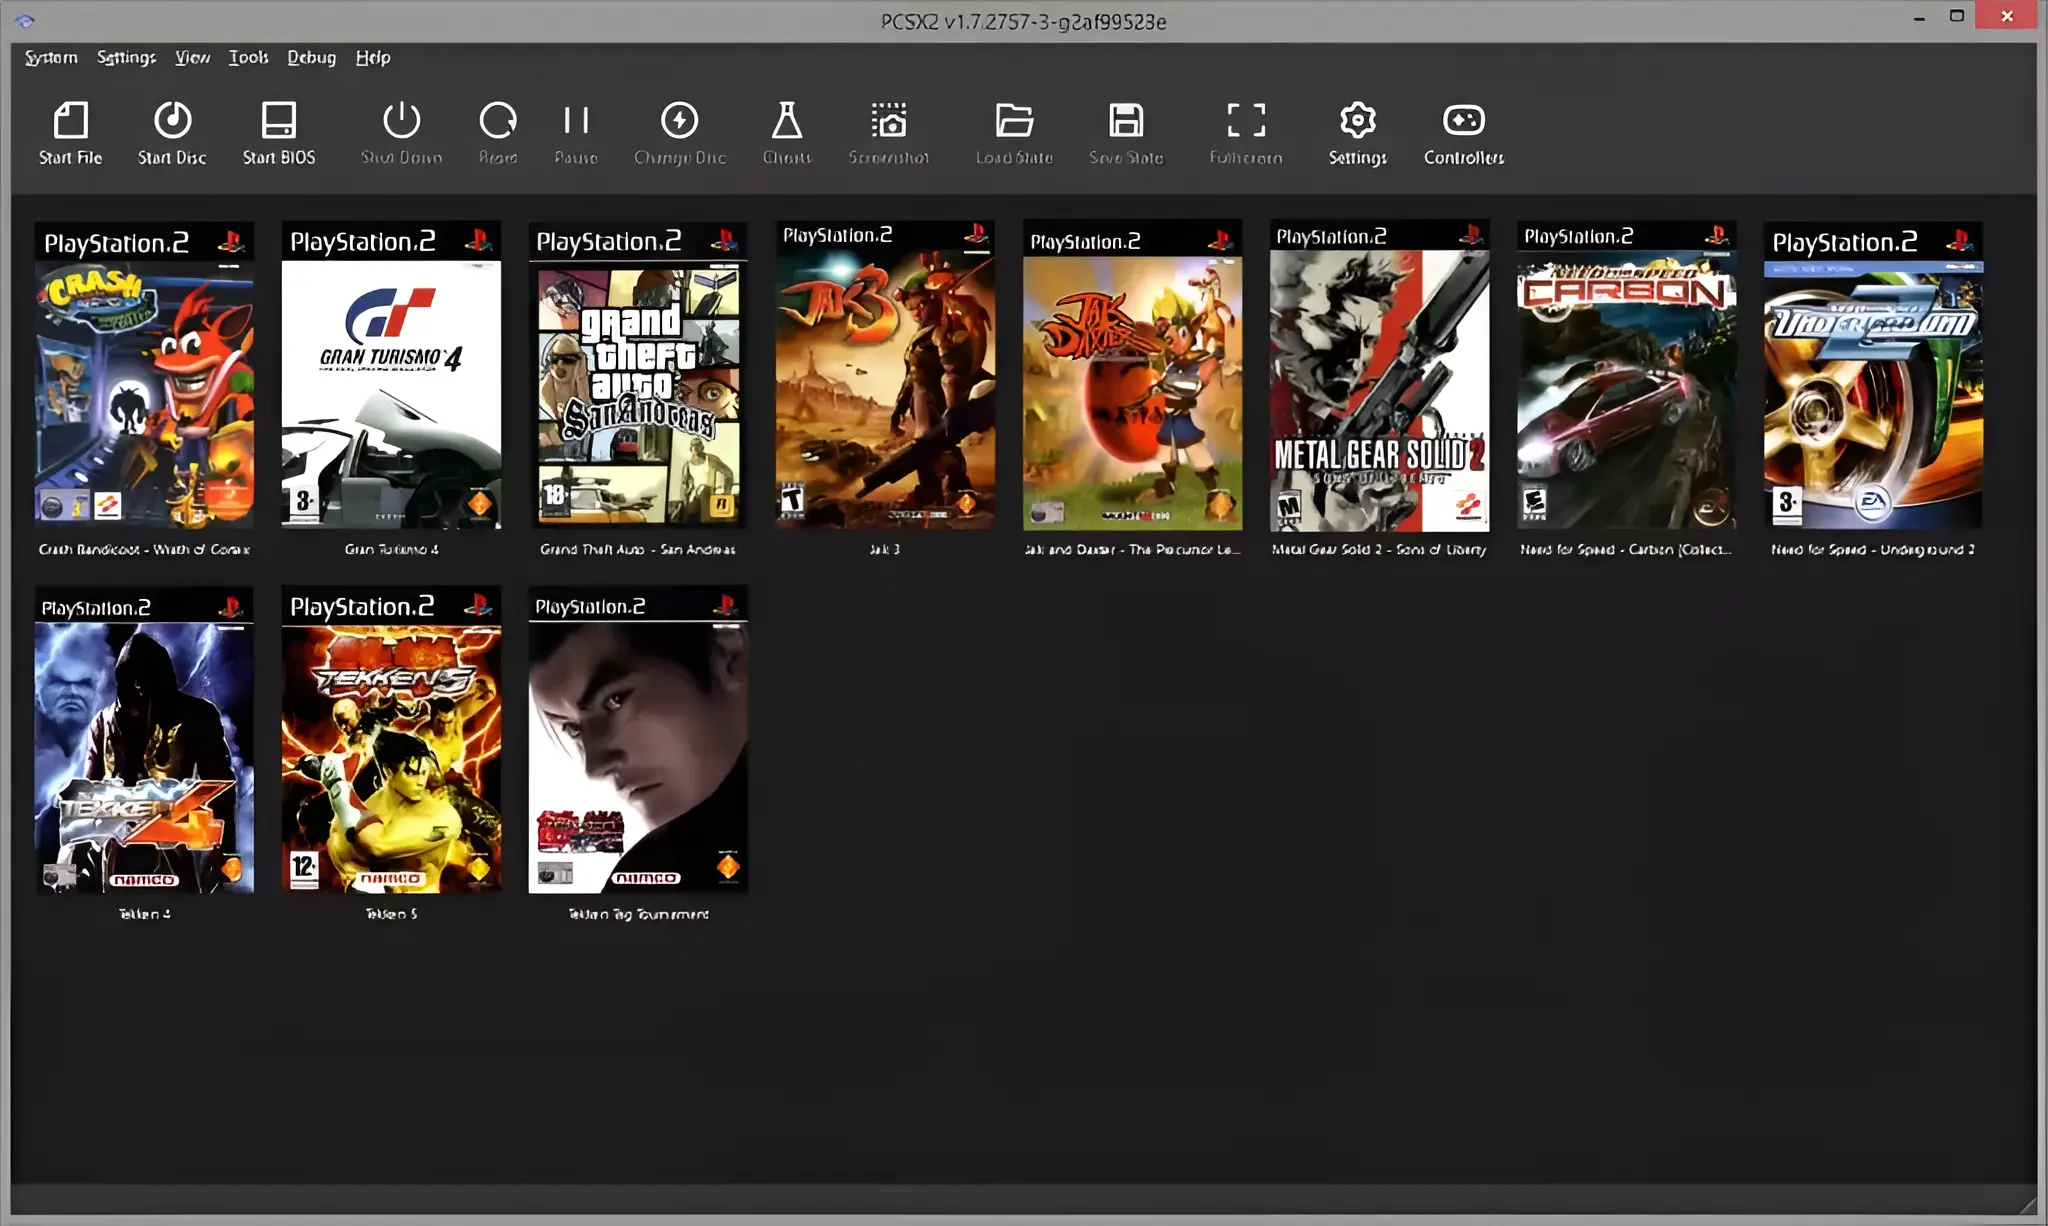2048x1226 pixels.
Task: Open the Start File dialog
Action: pos(70,130)
